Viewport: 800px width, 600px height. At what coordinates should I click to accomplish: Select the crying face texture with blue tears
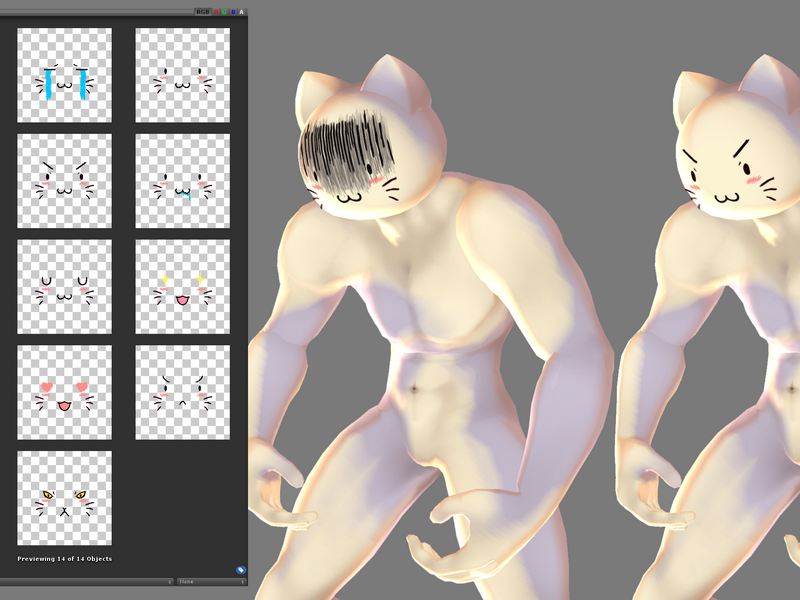coord(64,75)
